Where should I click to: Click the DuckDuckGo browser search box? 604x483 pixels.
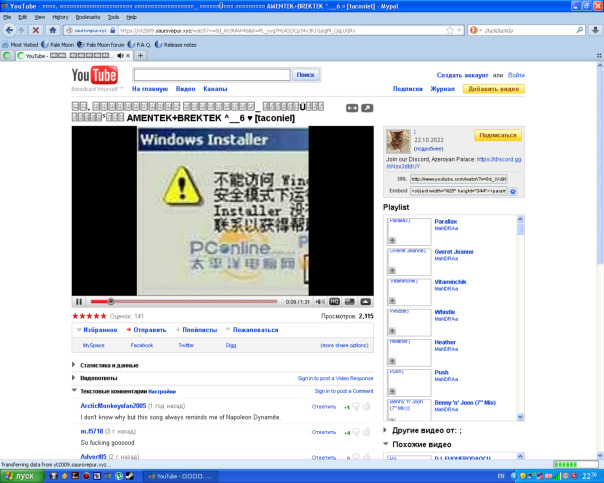[x=529, y=30]
